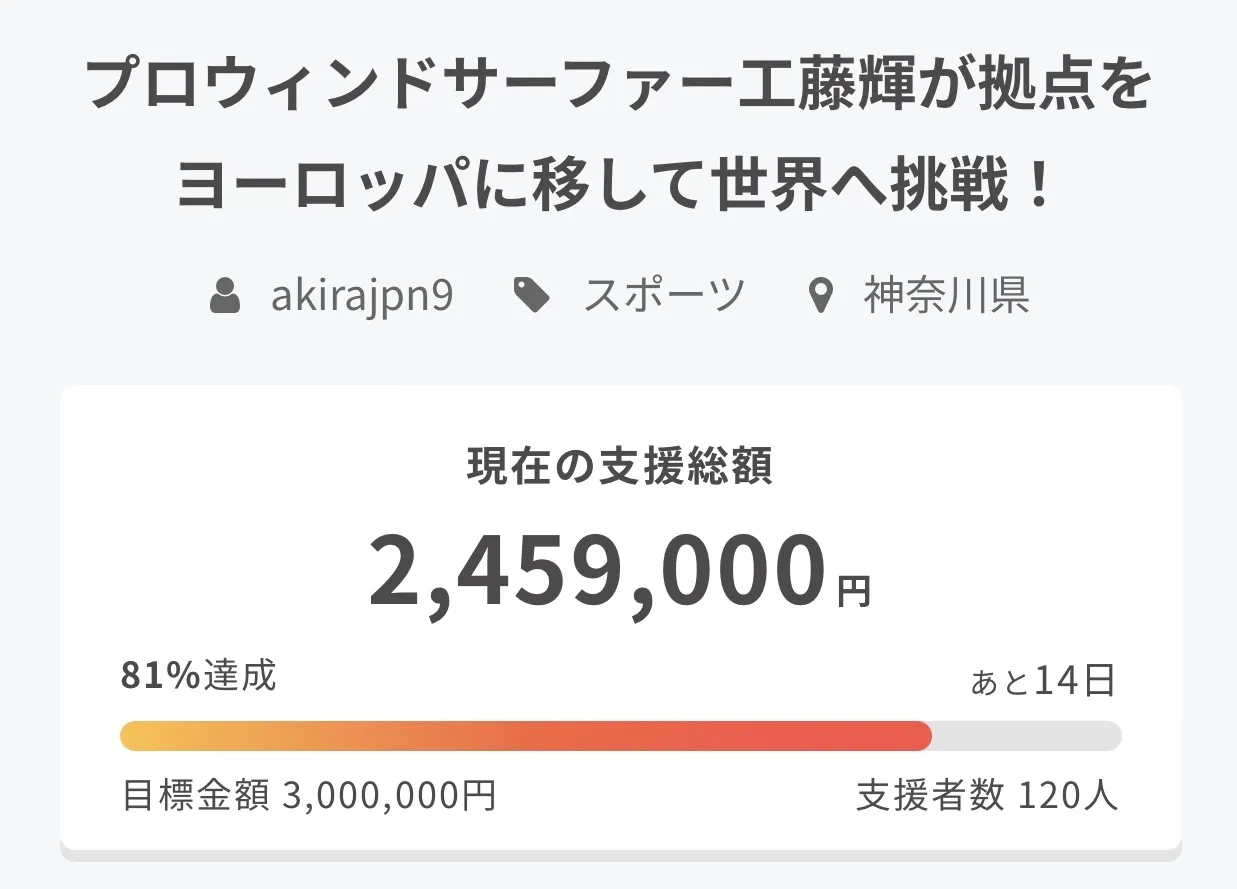Click the orange filled part of progress bar
Screen dimensions: 1237x889
(x=525, y=736)
